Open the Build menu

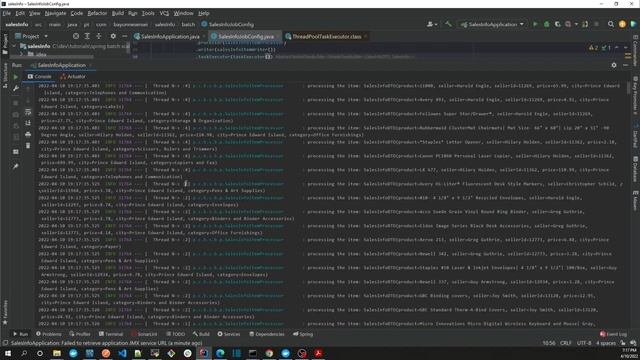click(118, 13)
